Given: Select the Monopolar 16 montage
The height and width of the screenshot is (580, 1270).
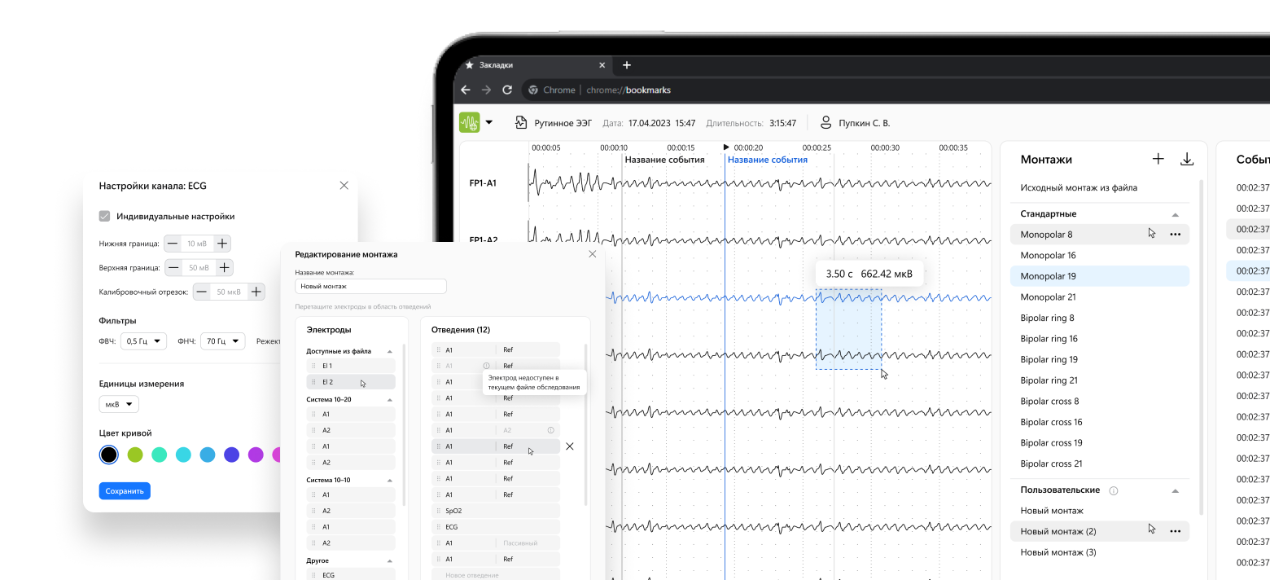Looking at the screenshot, I should tap(1100, 255).
